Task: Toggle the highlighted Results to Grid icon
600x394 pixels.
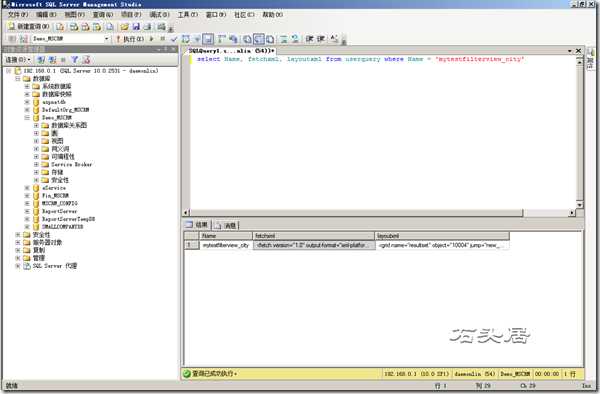Action: click(x=259, y=39)
